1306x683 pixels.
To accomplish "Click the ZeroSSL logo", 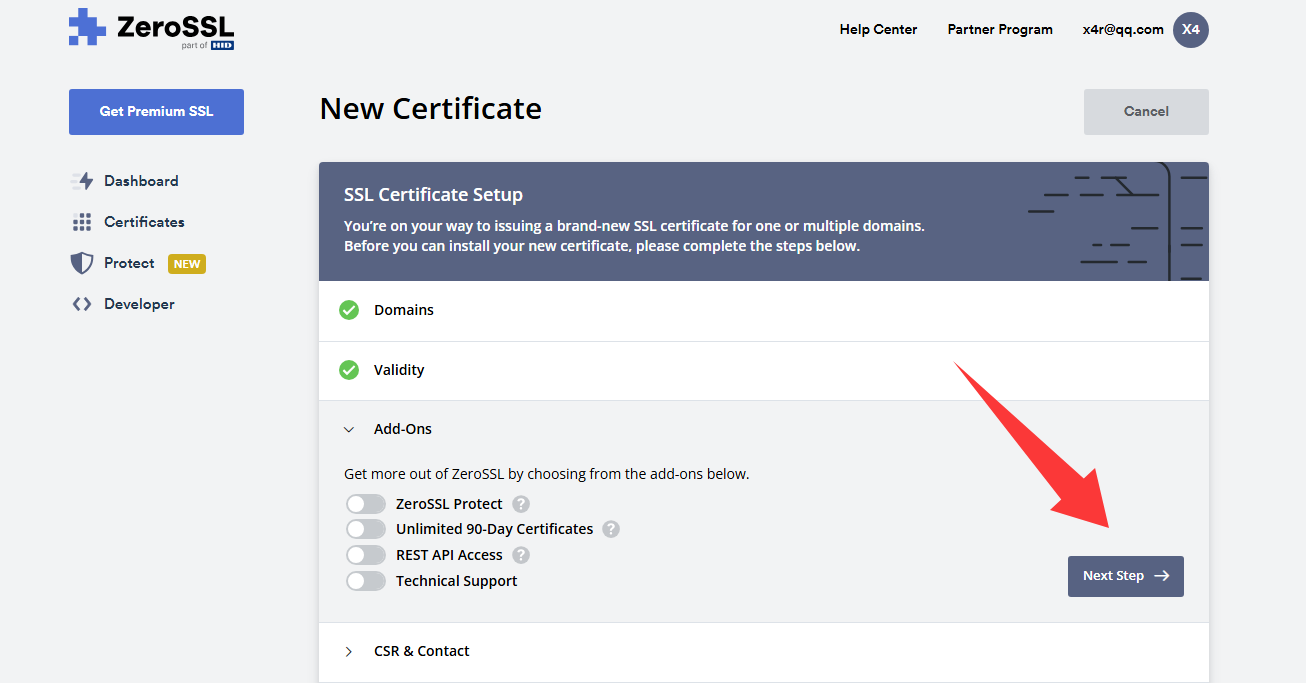I will point(151,29).
